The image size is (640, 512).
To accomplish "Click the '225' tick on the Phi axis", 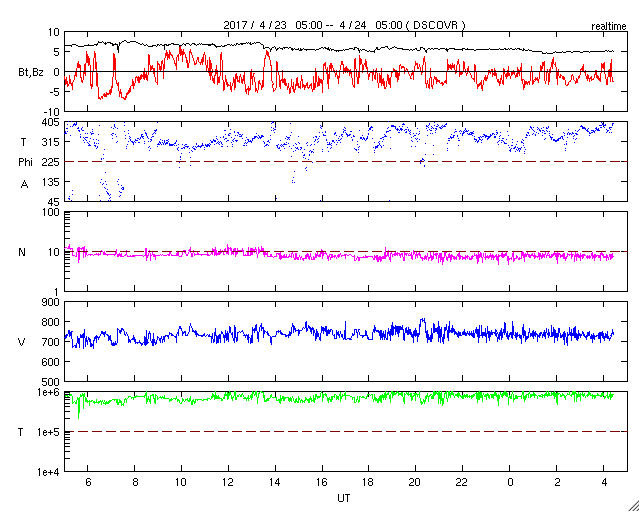I will pyautogui.click(x=51, y=162).
